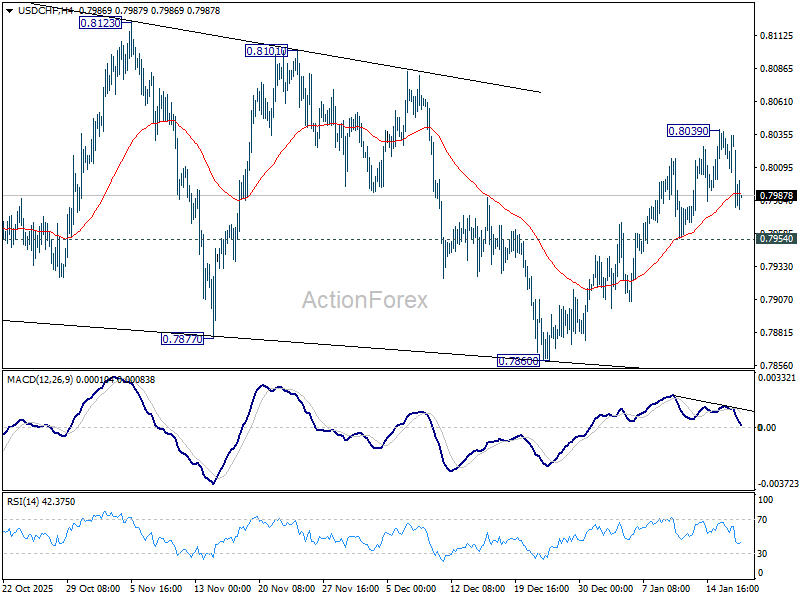Click the 7 Jan 08:00 date label
Image resolution: width=800 pixels, height=600 pixels.
pos(666,588)
